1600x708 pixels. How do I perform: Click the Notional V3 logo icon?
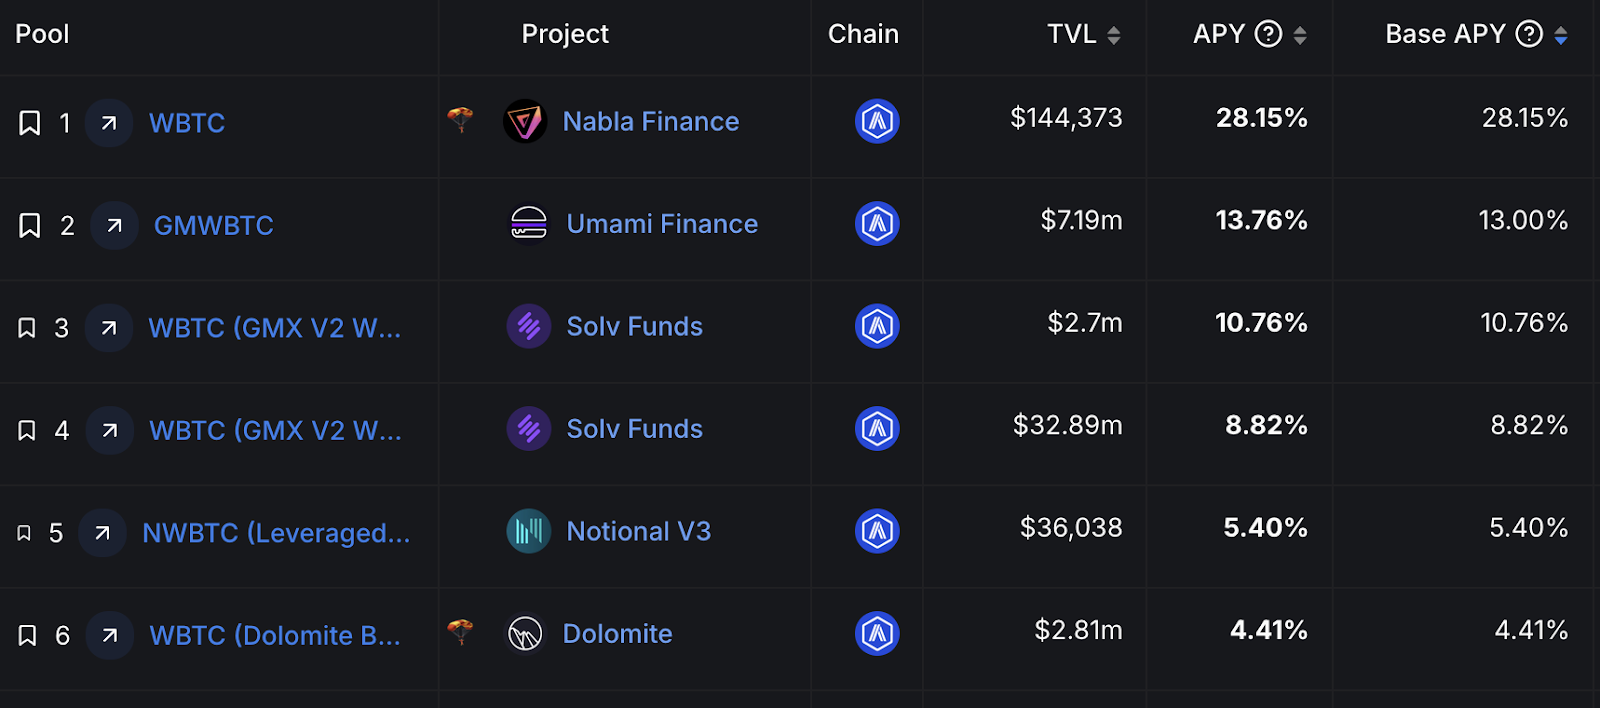[529, 531]
